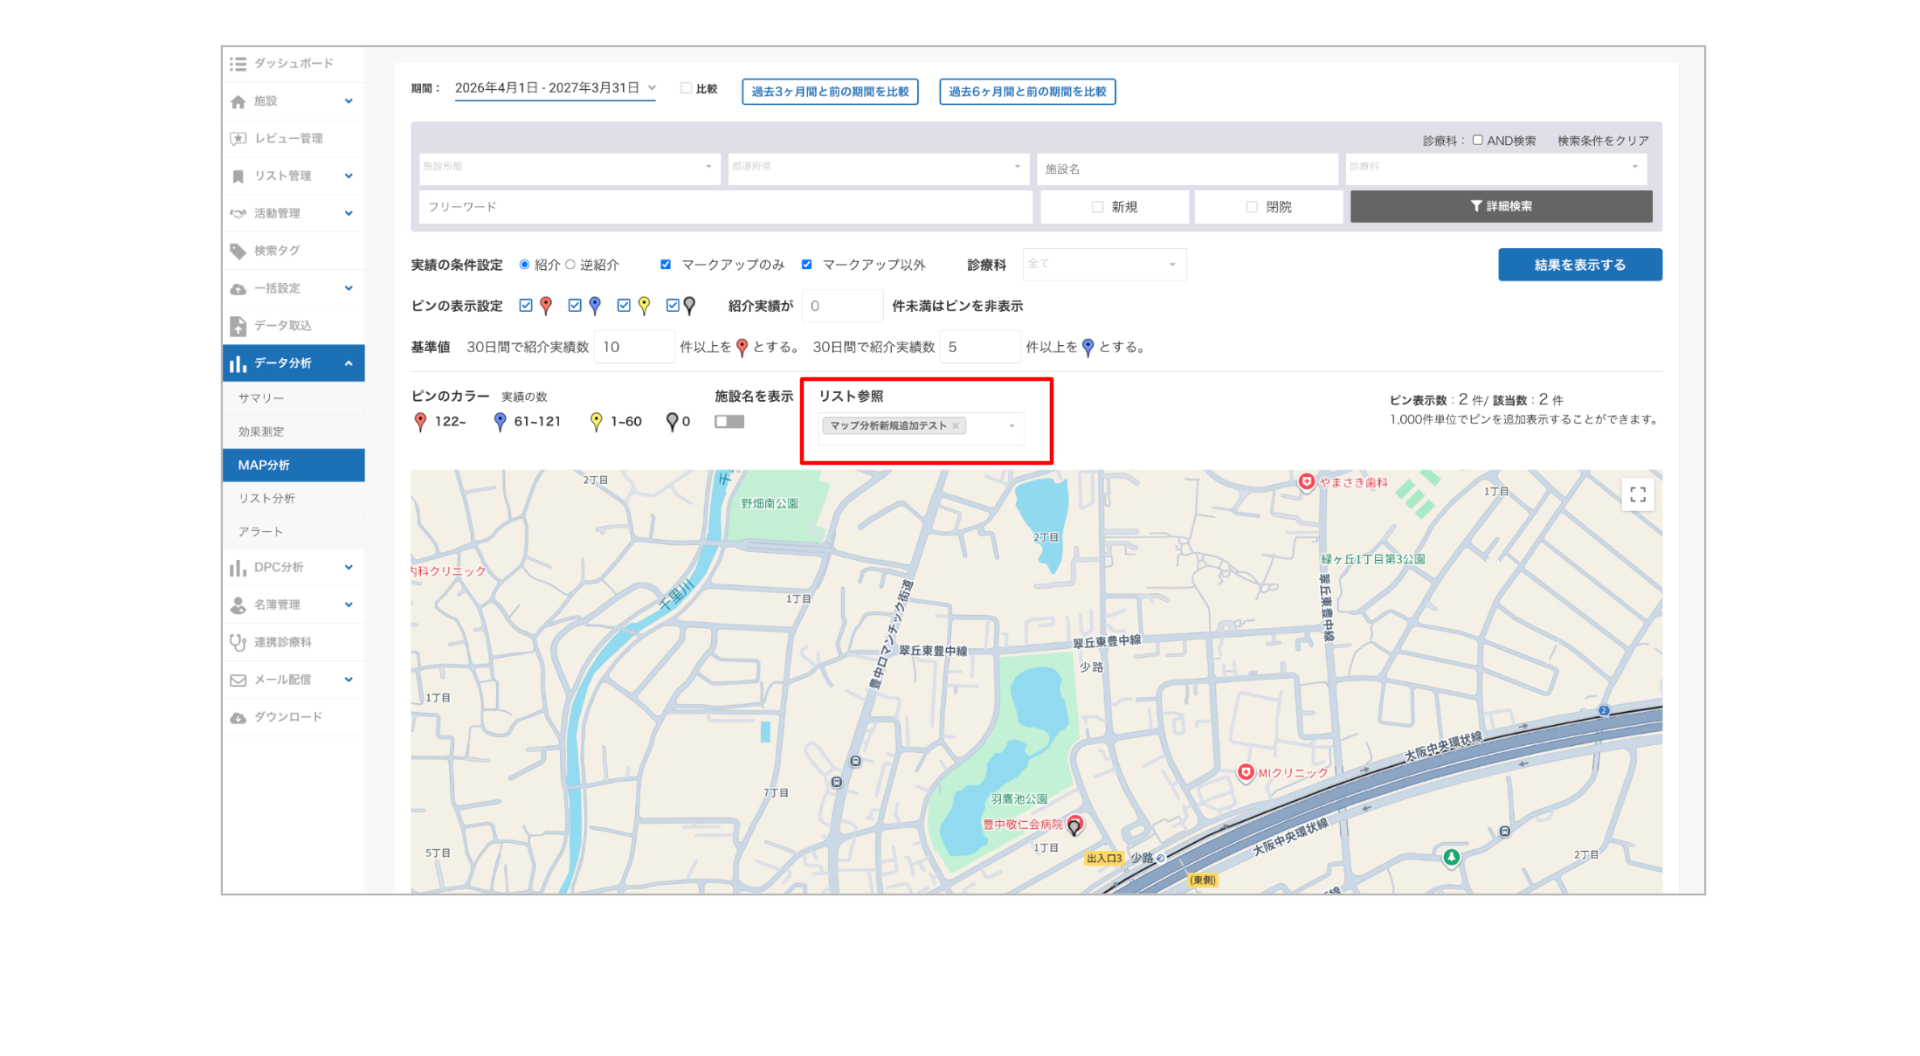Click the DPC分析 chart icon

point(237,568)
